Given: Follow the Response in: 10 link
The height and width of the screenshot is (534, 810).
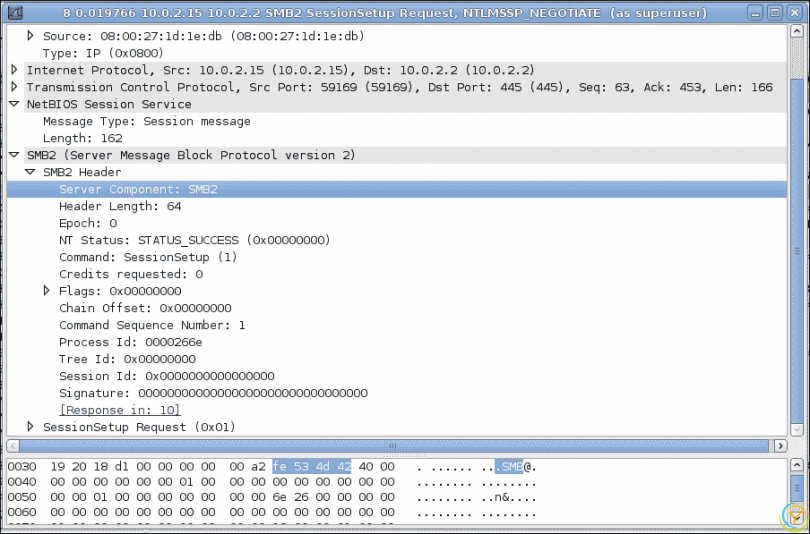Looking at the screenshot, I should [119, 410].
